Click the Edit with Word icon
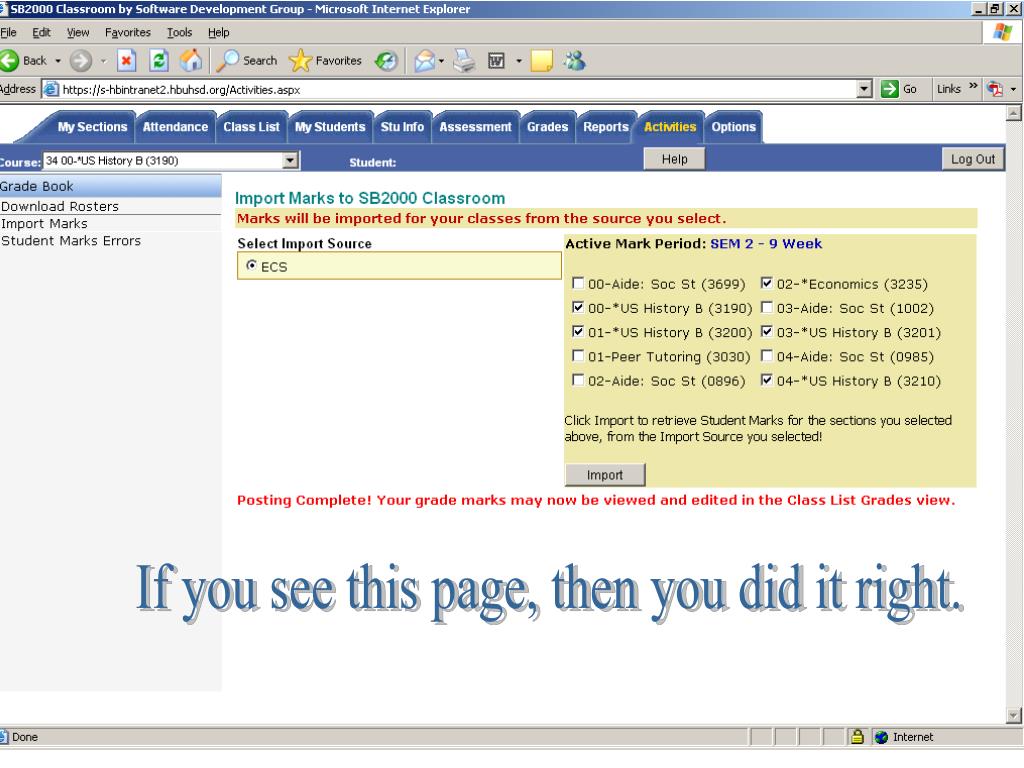This screenshot has height=768, width=1024. [x=496, y=61]
